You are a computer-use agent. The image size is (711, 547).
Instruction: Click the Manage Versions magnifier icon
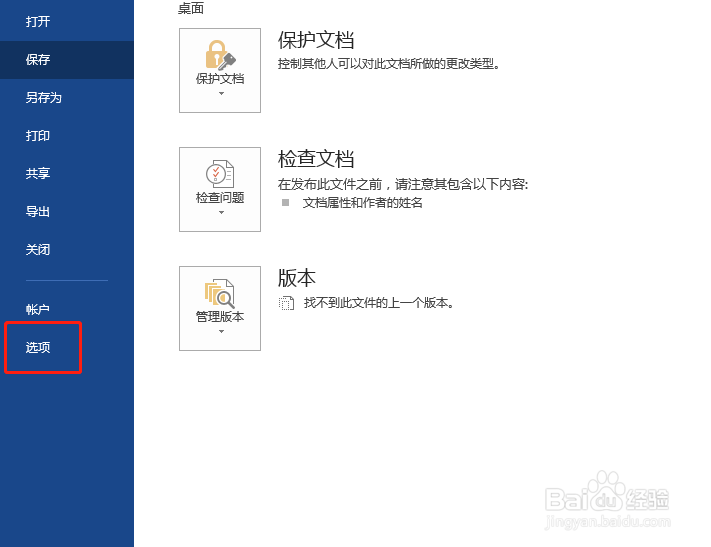click(x=219, y=293)
